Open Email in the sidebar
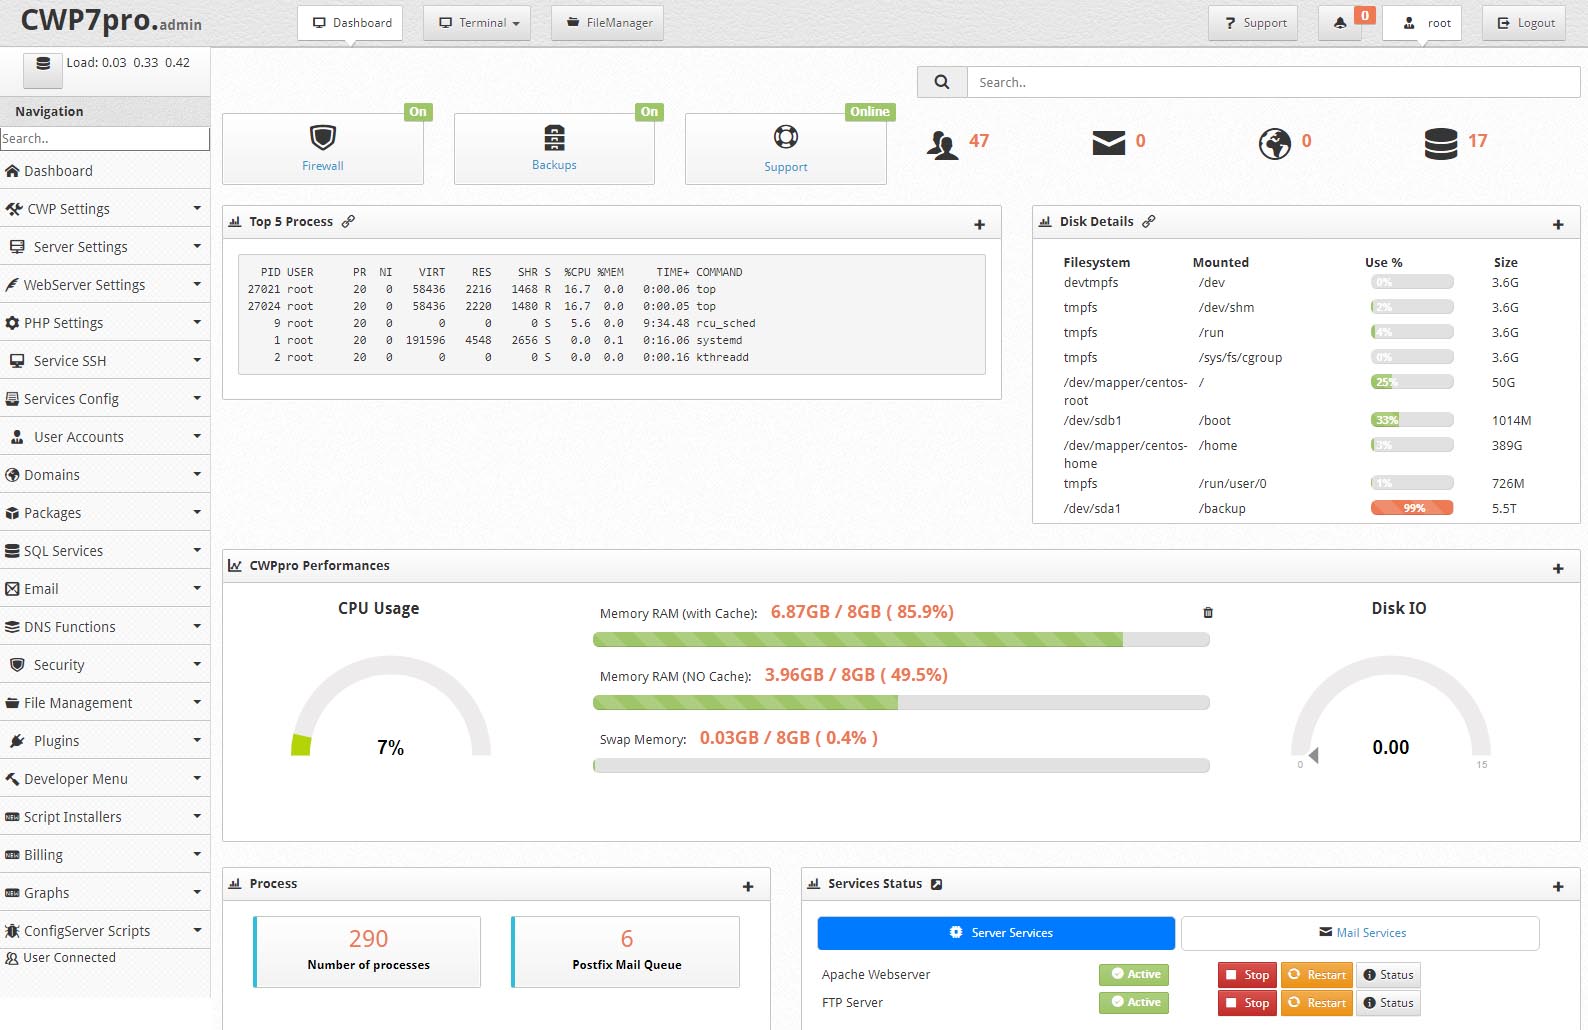 105,589
